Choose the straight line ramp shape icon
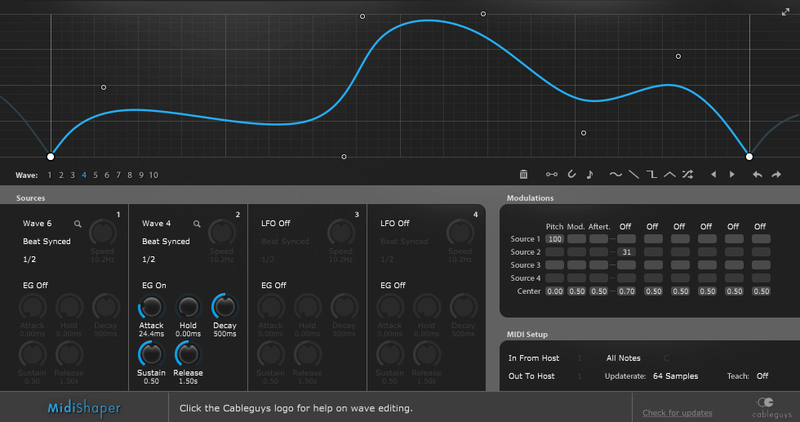800x422 pixels. coord(632,174)
